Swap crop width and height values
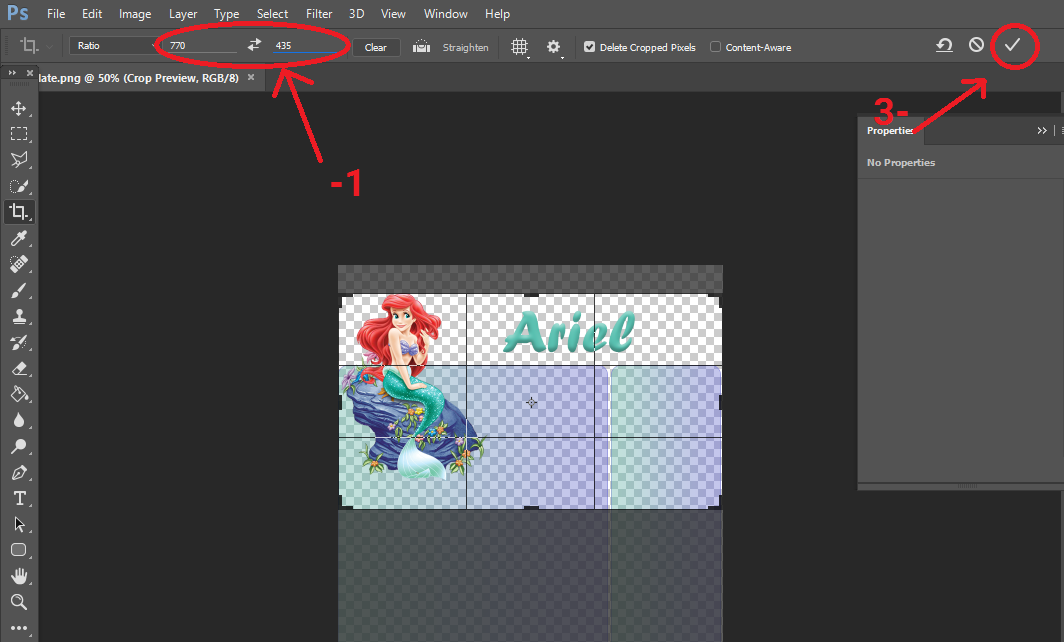This screenshot has height=642, width=1064. [254, 45]
